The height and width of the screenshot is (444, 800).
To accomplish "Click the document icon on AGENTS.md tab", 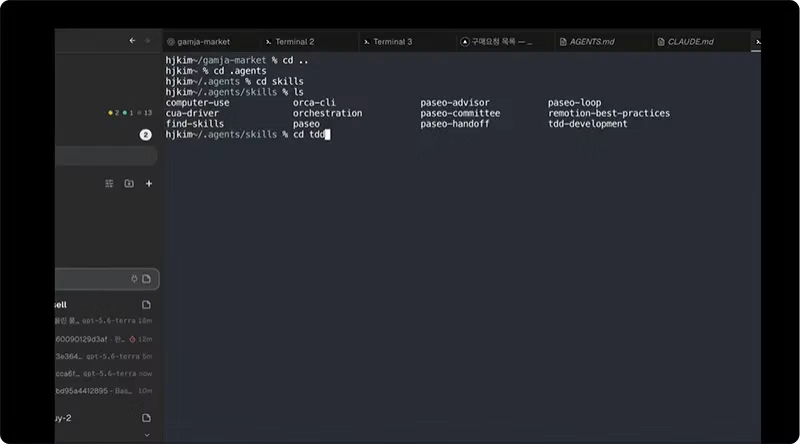I will 563,42.
